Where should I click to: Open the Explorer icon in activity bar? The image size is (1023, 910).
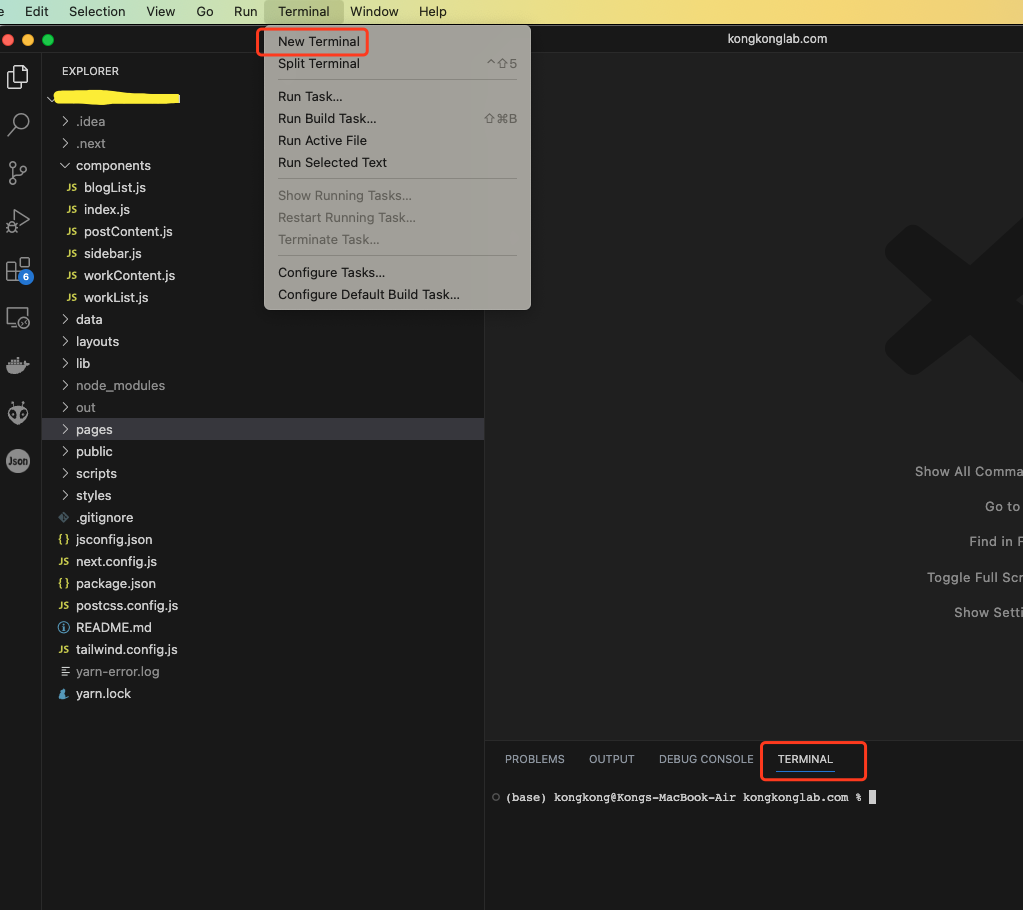tap(18, 77)
